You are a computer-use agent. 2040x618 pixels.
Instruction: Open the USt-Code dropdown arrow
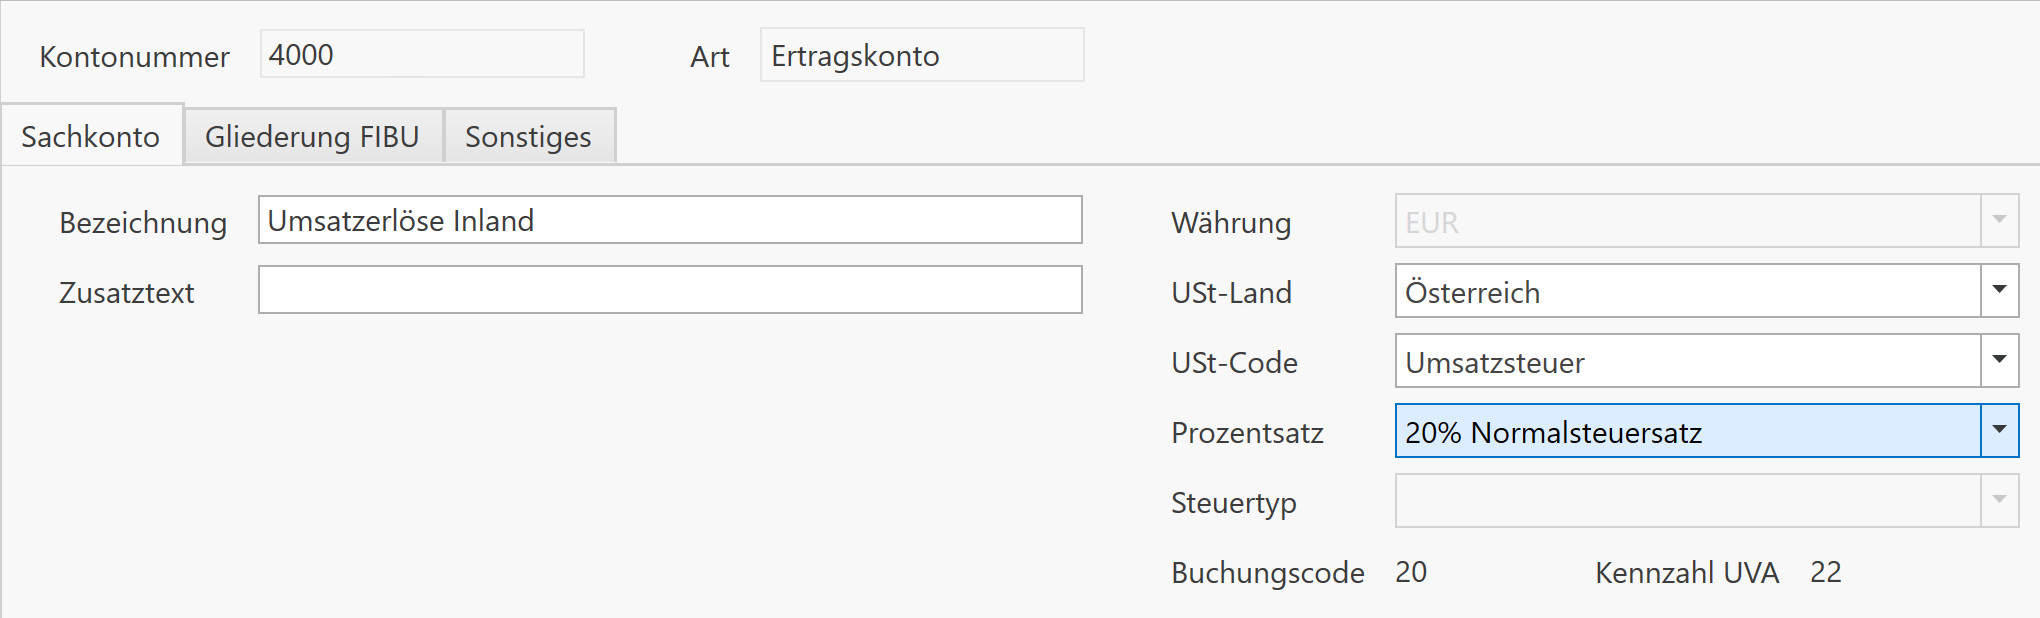(x=1999, y=361)
